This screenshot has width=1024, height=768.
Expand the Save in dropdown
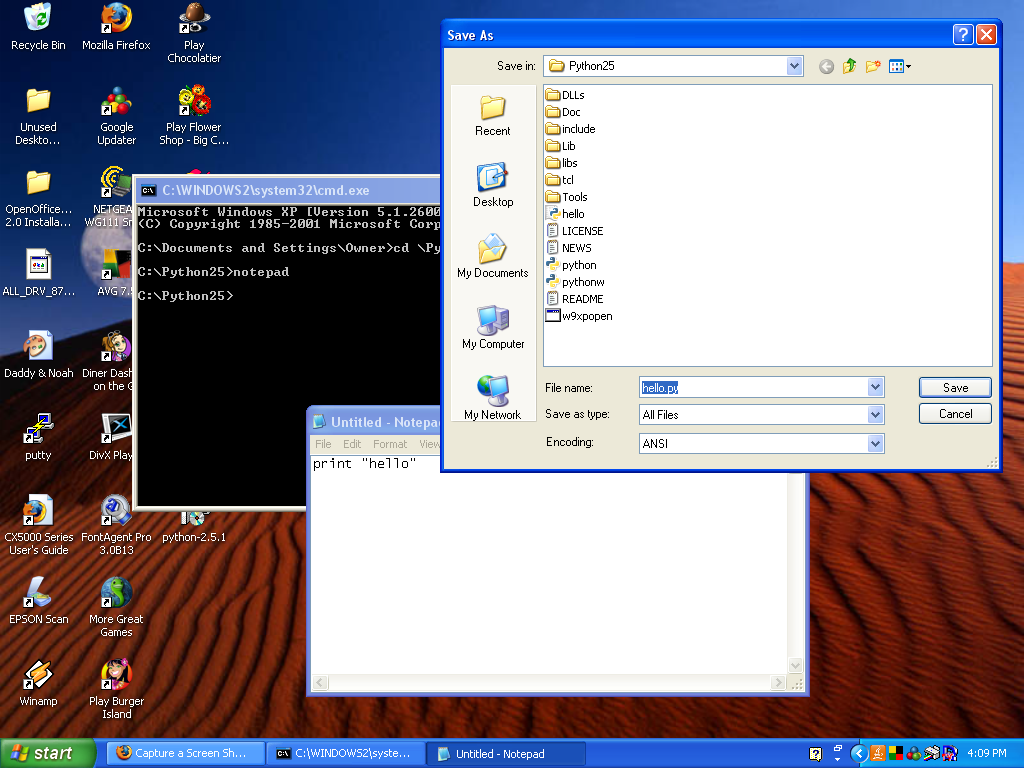794,67
